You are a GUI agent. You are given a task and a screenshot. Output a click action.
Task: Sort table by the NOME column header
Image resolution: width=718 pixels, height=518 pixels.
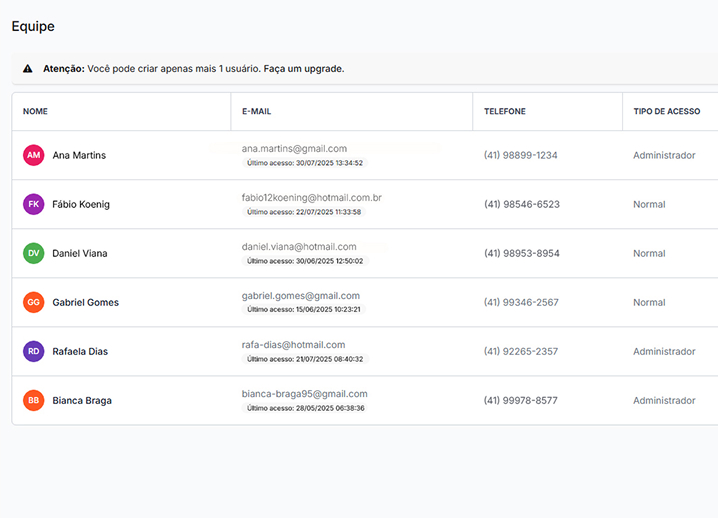coord(35,112)
